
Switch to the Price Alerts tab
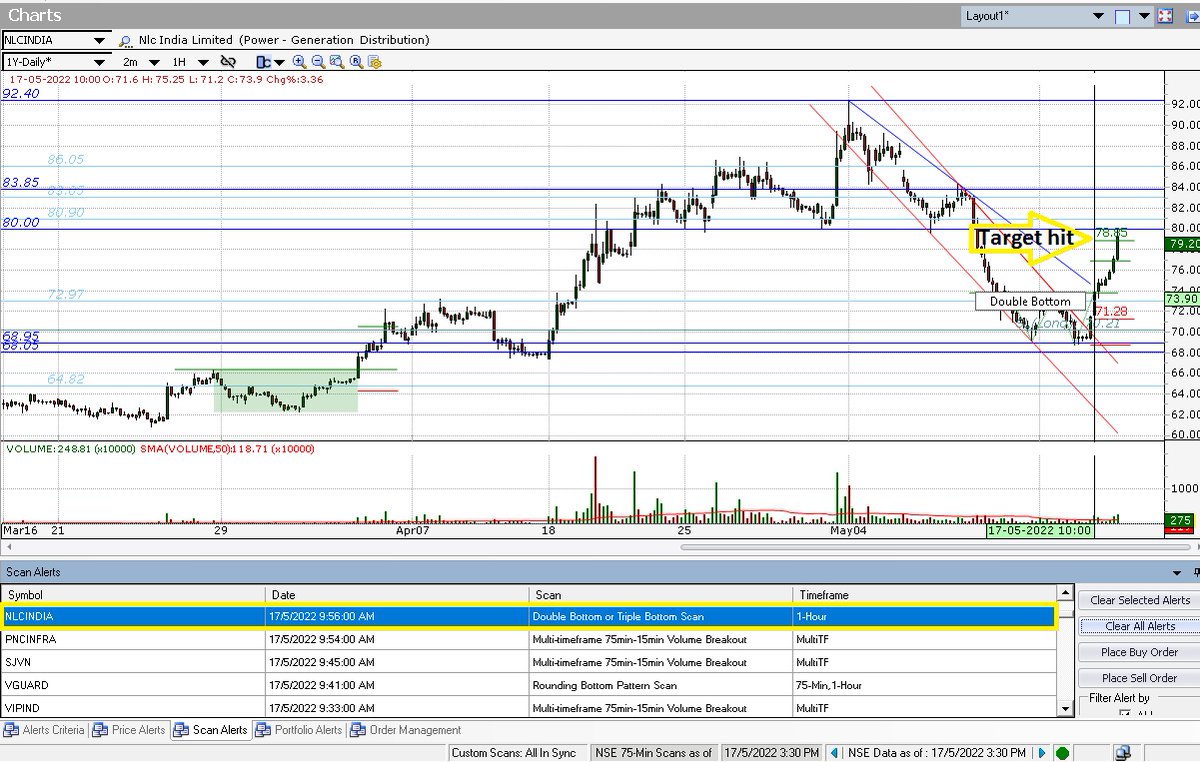coord(129,730)
